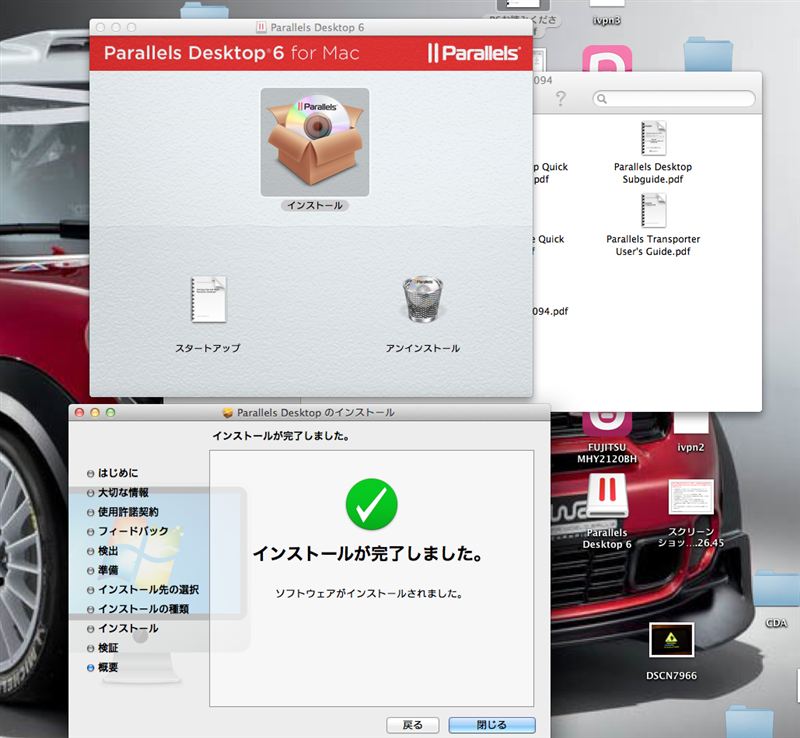Click the help question mark in Finder window
This screenshot has width=800, height=738.
point(561,98)
